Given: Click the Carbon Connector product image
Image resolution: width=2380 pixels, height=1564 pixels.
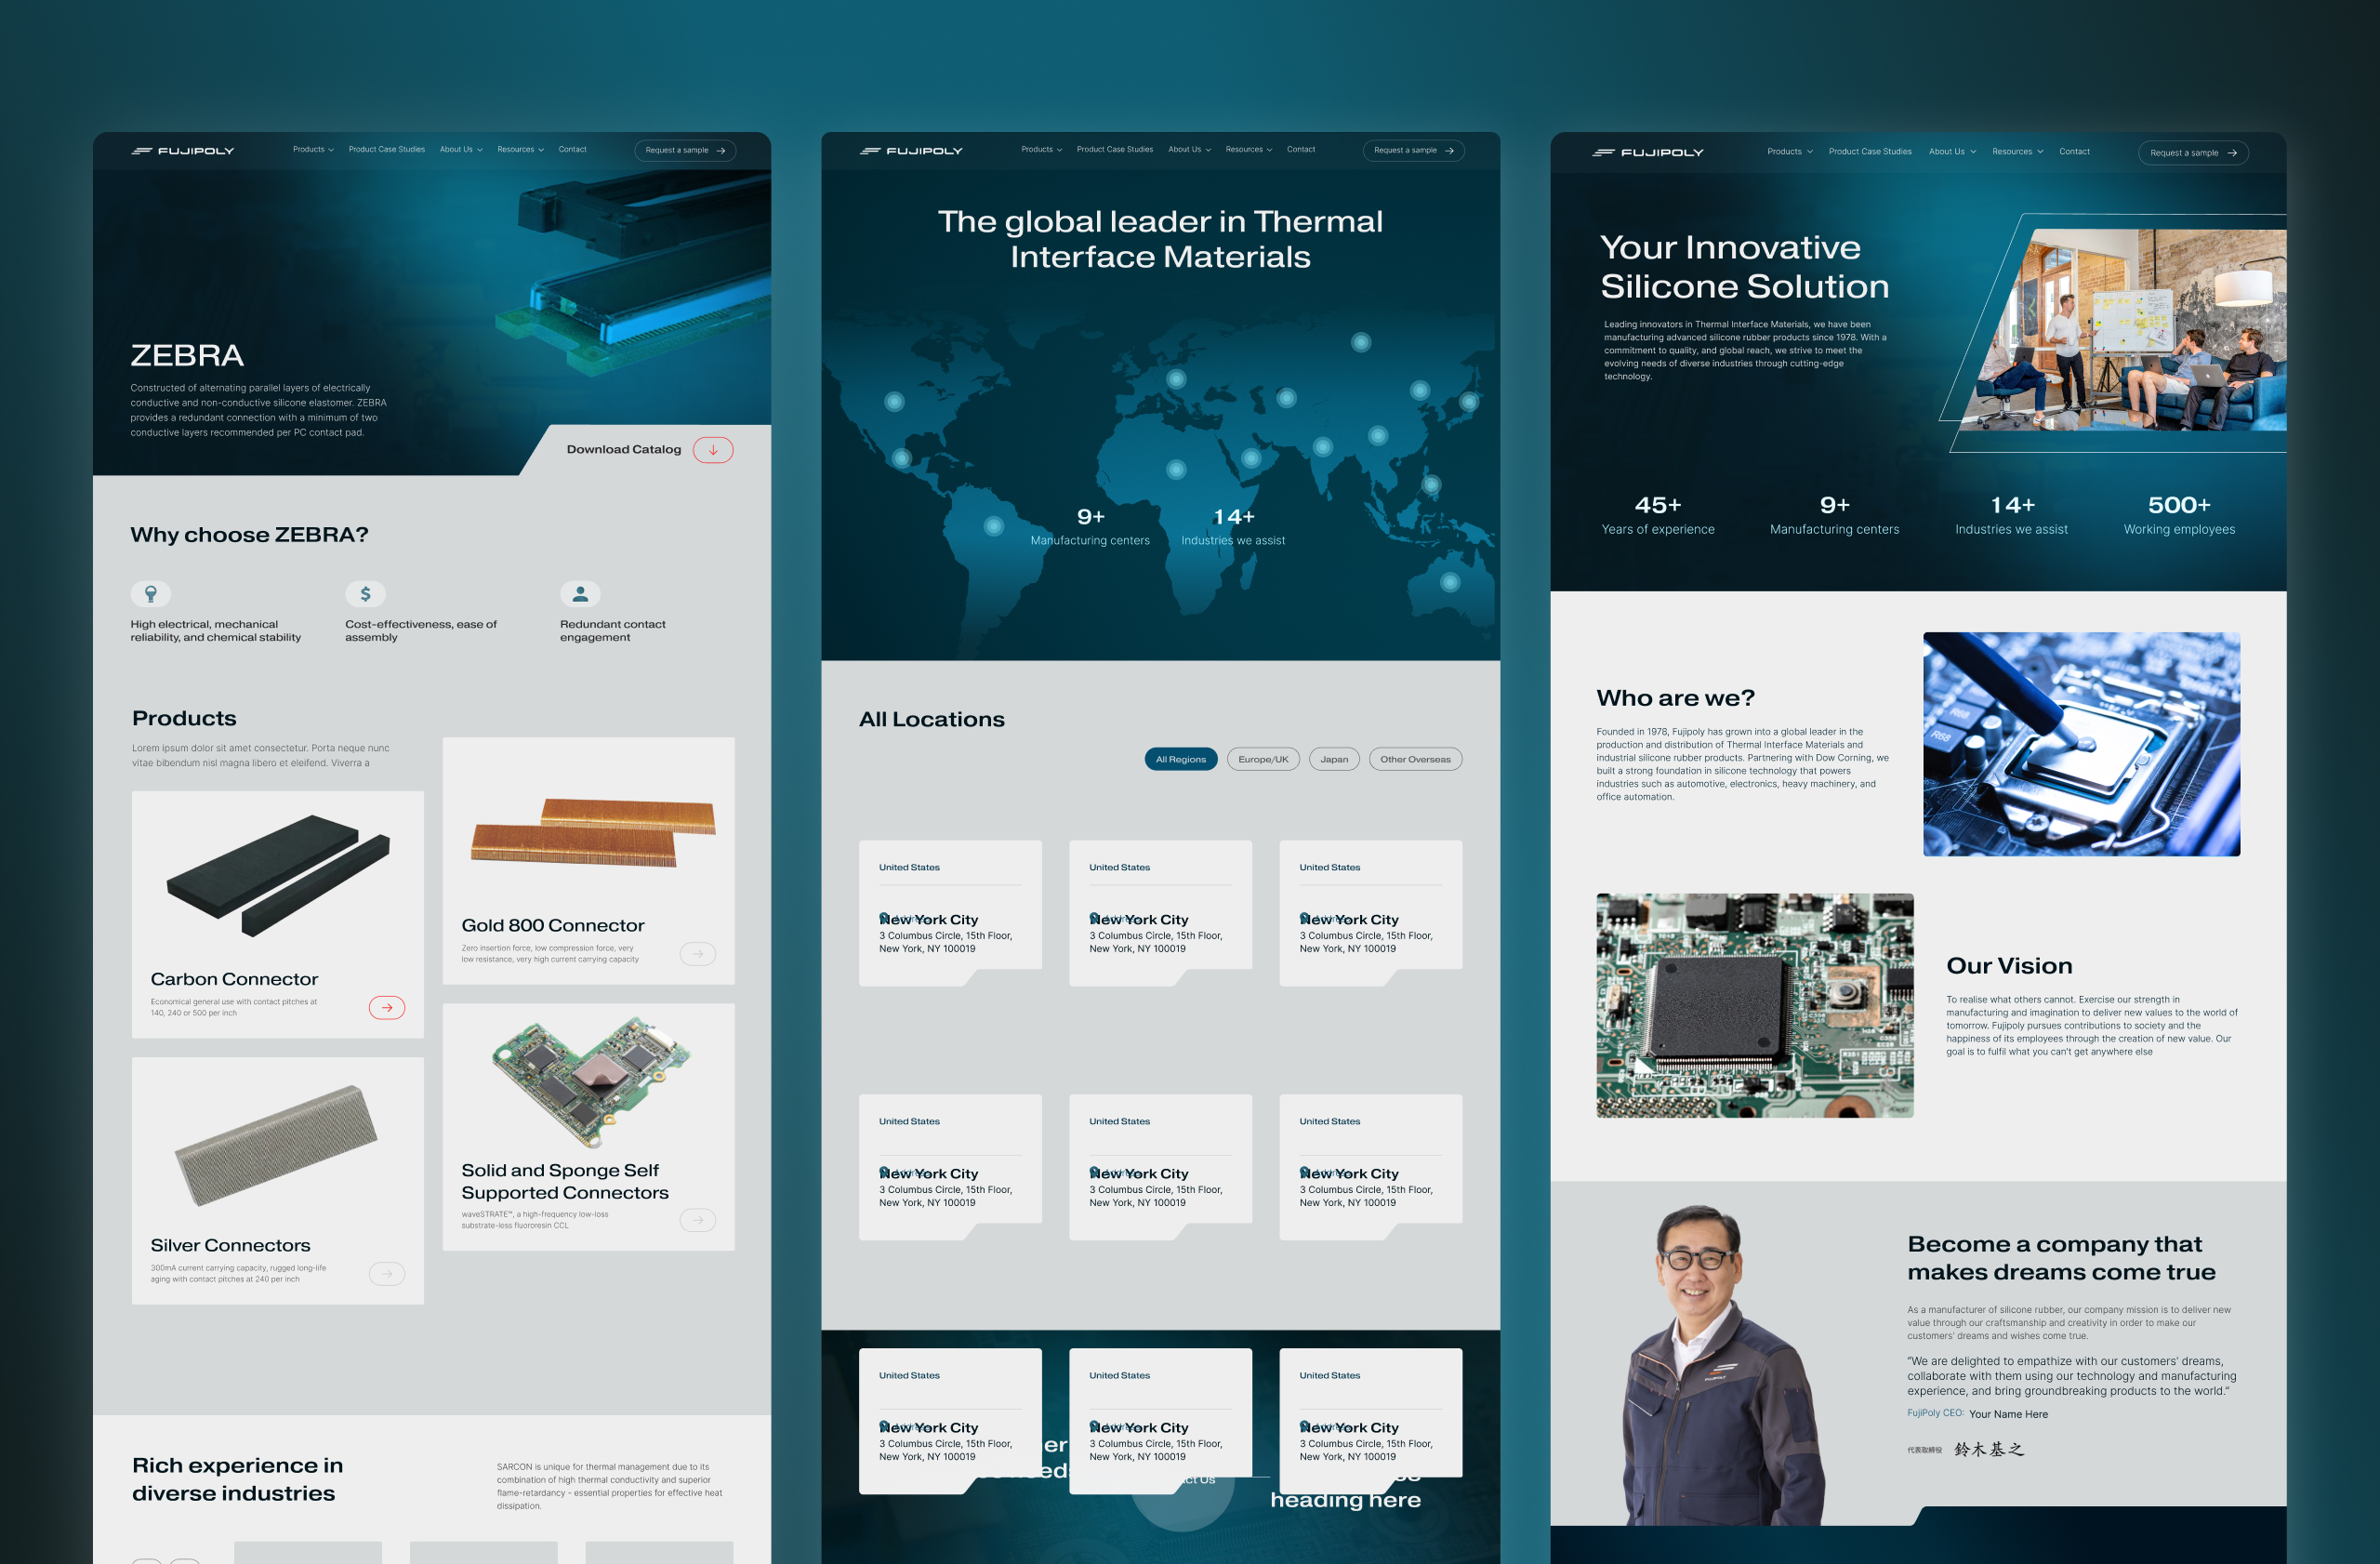Looking at the screenshot, I should tap(277, 875).
